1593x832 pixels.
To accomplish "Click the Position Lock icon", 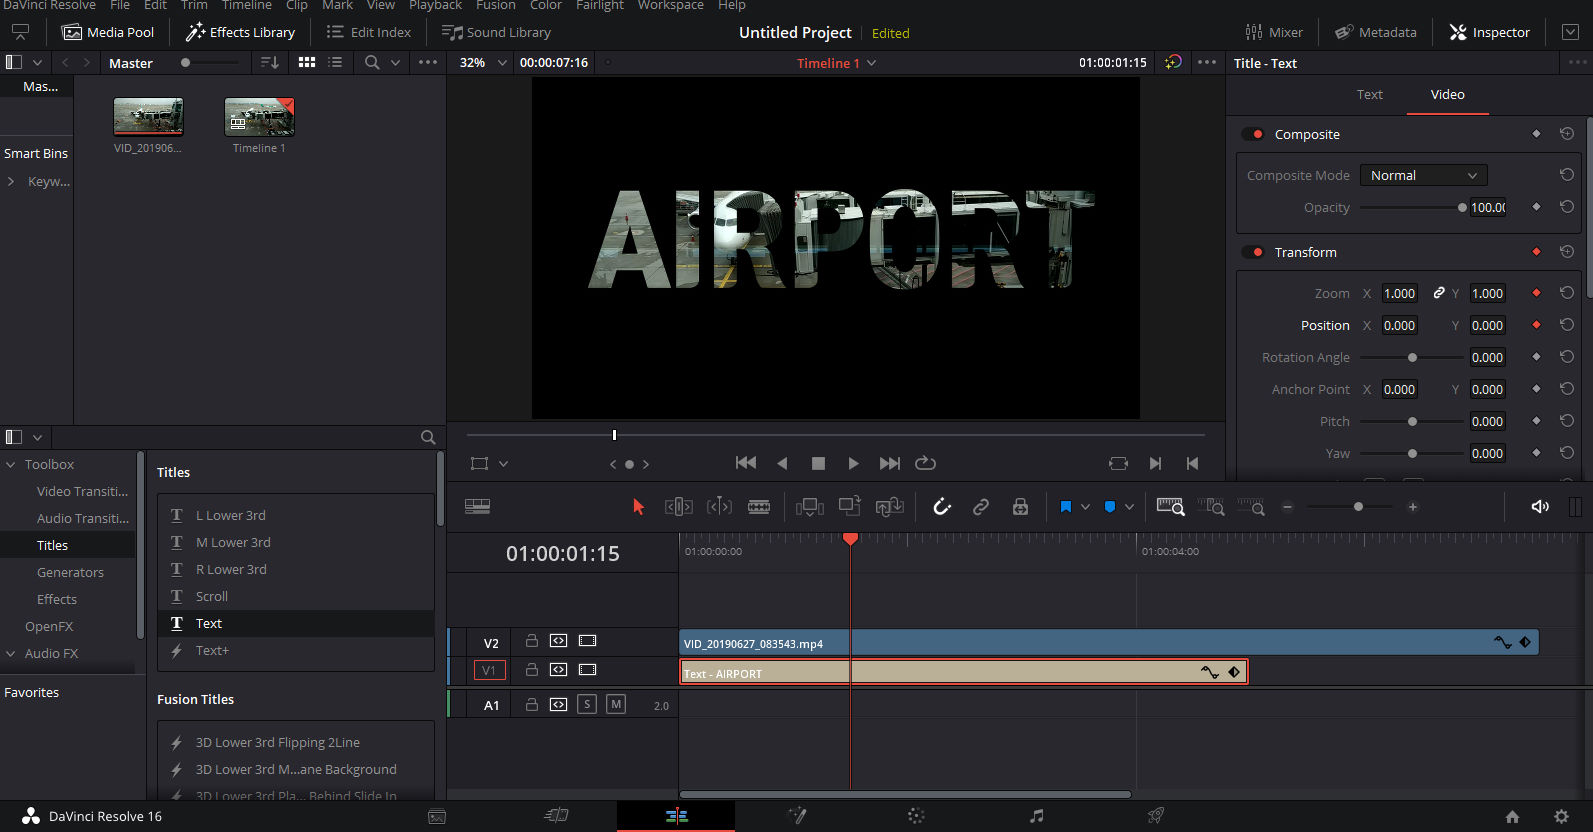I will pos(1020,507).
